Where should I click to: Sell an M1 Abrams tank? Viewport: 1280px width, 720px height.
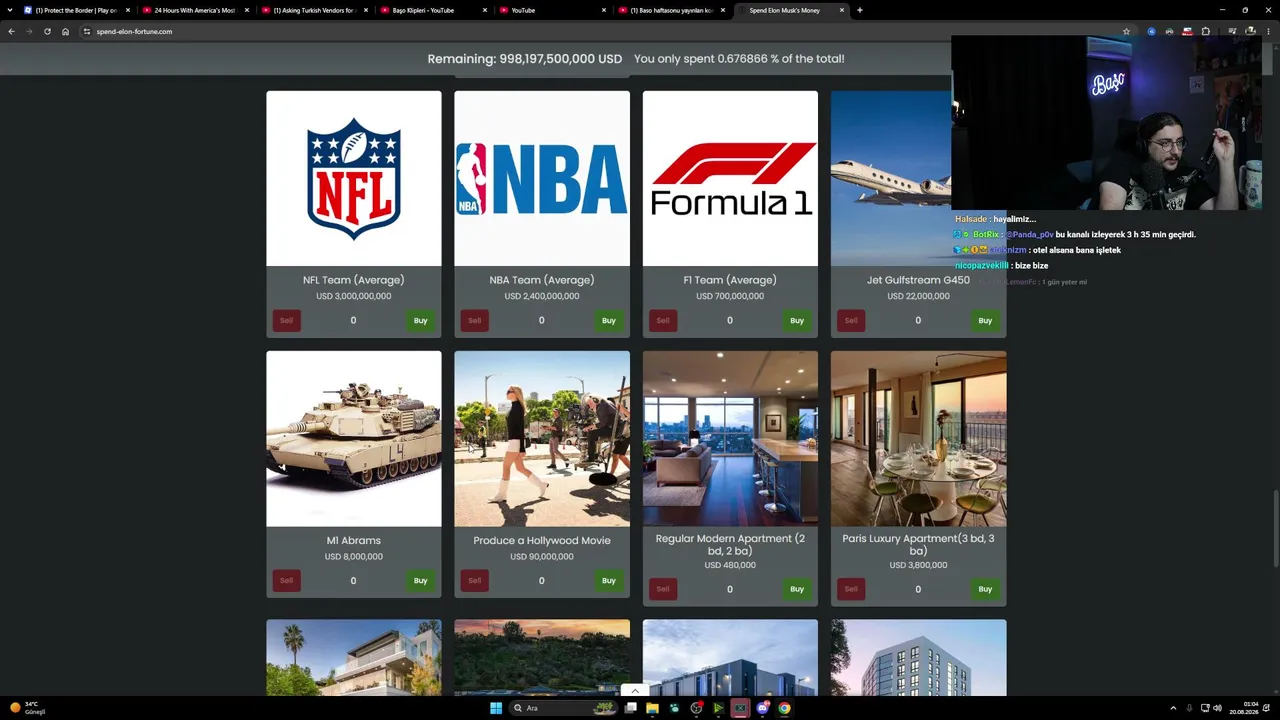coord(287,581)
